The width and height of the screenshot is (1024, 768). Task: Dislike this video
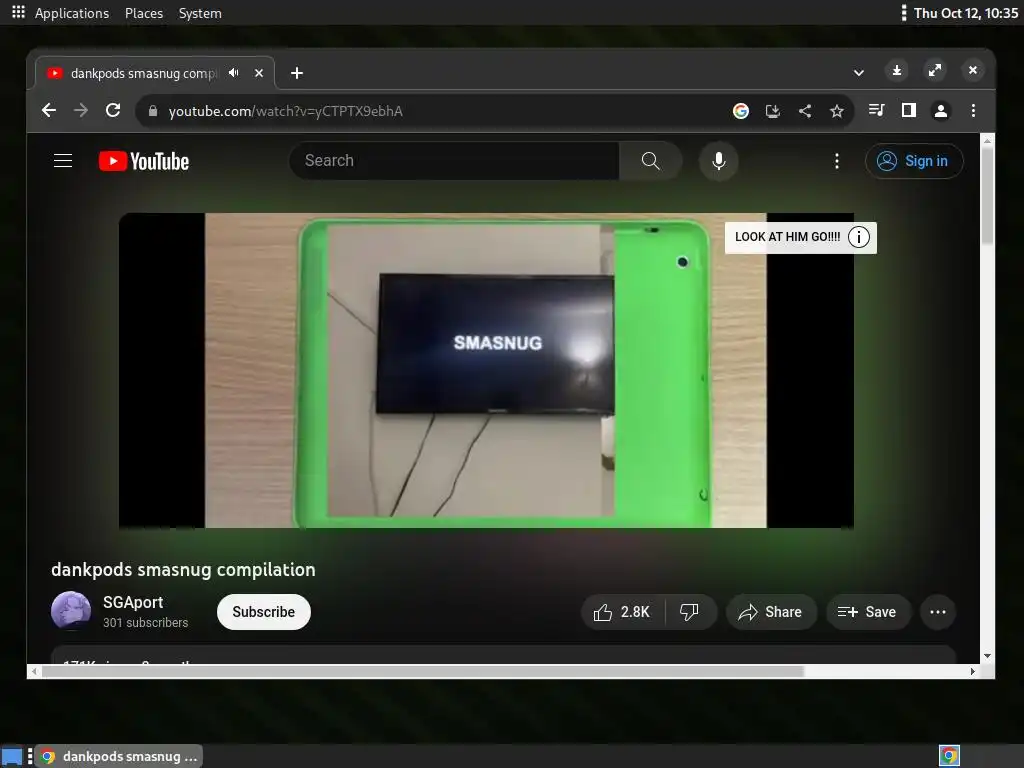(690, 612)
